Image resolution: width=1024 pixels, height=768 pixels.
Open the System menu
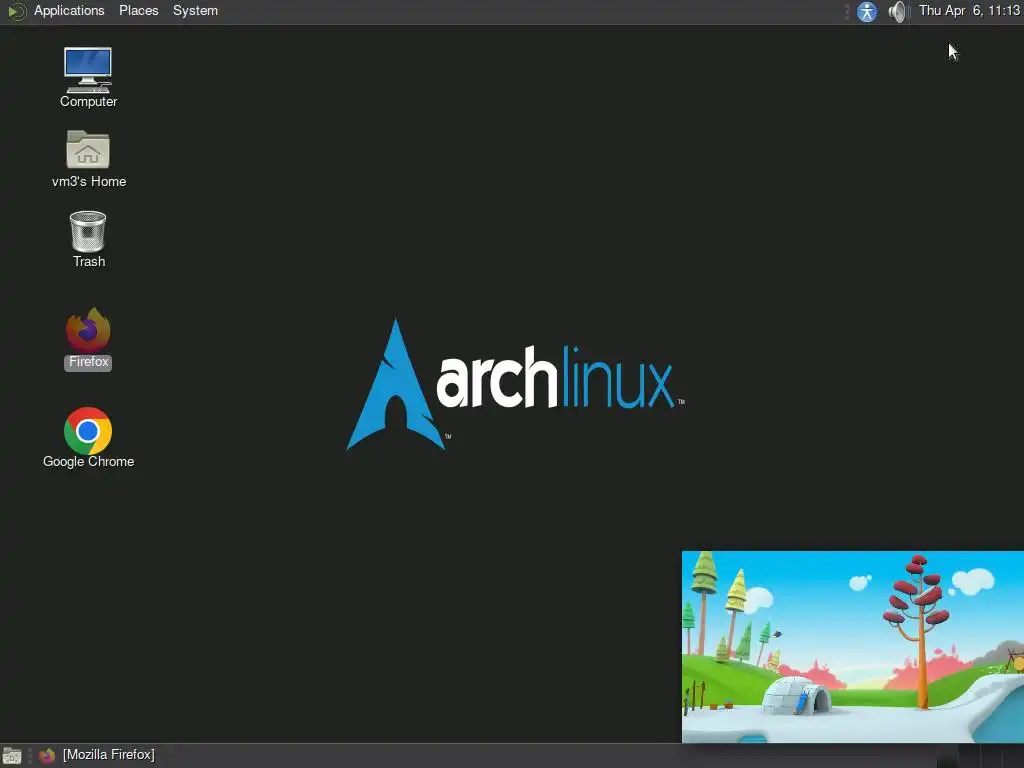[195, 11]
